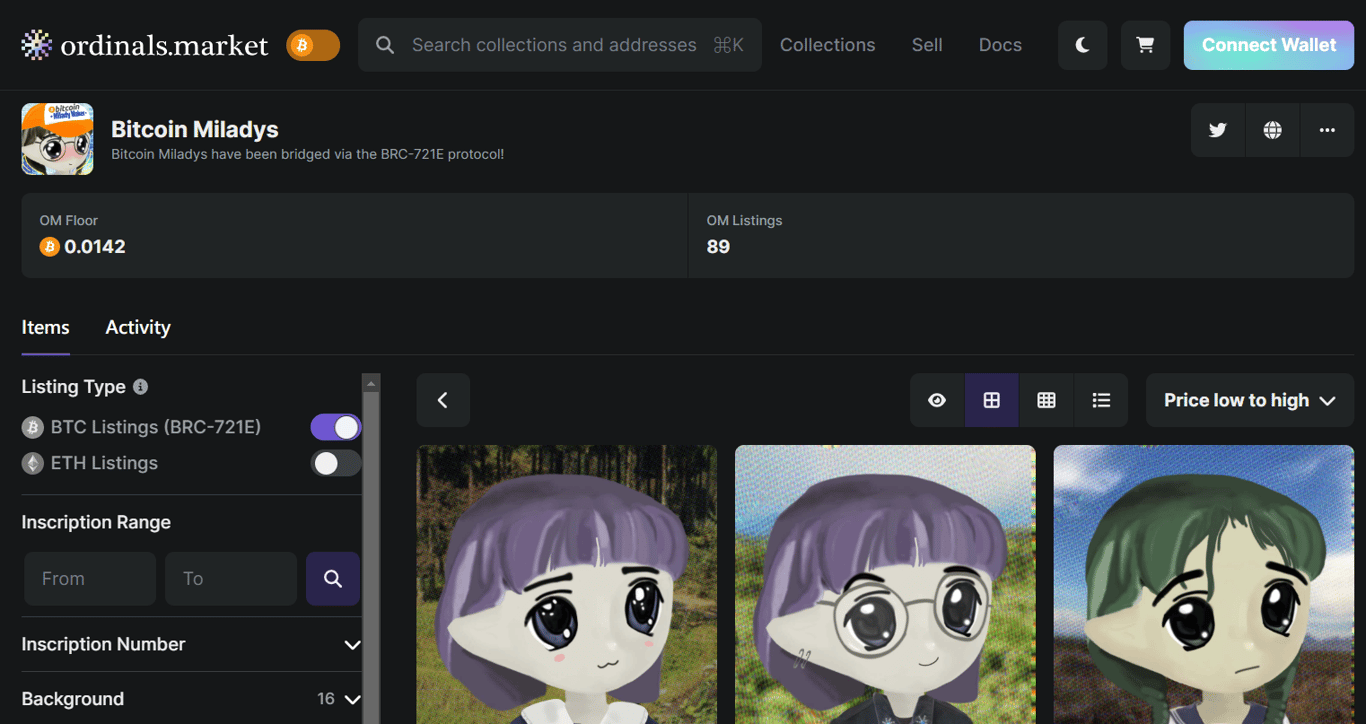The height and width of the screenshot is (724, 1366).
Task: Open the Milady with round glasses
Action: (885, 584)
